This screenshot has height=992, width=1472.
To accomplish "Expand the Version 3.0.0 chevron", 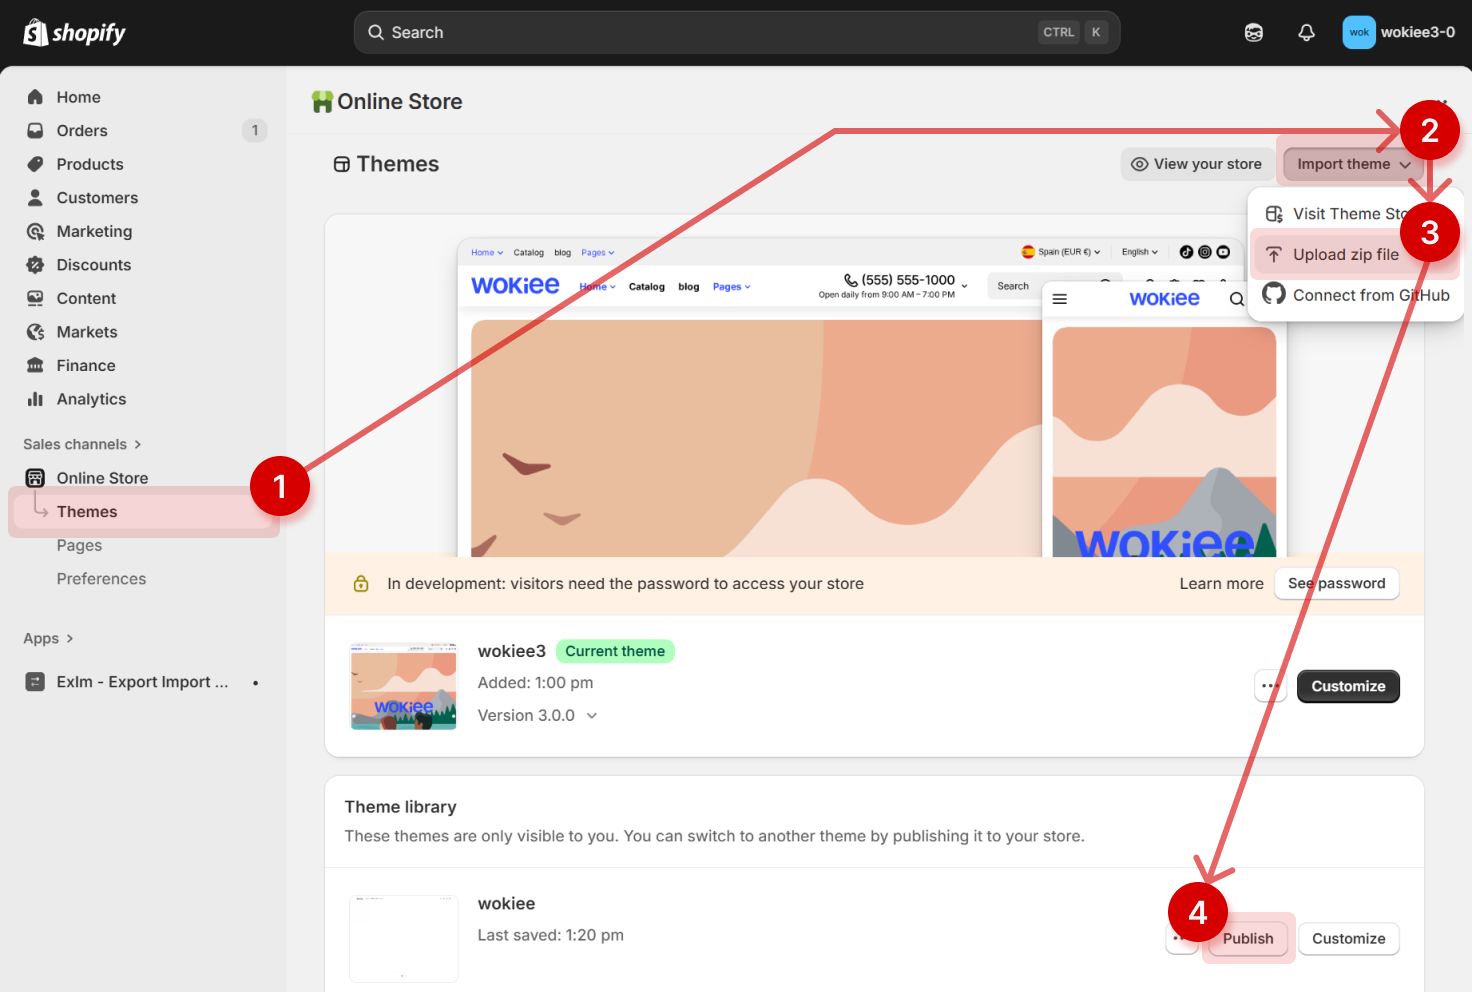I will 592,716.
